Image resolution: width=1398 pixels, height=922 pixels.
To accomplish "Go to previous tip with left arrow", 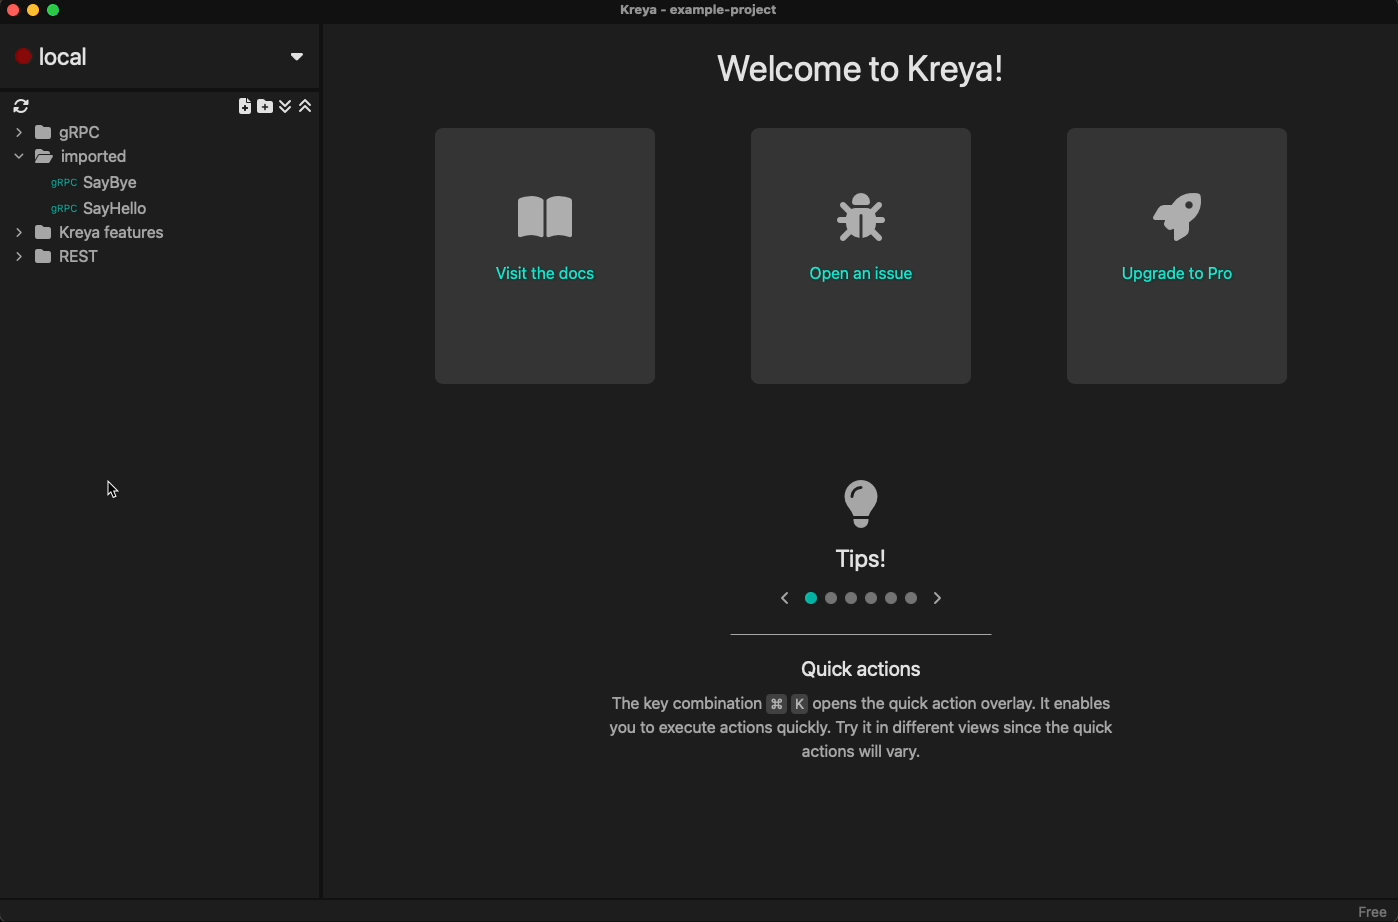I will click(784, 599).
